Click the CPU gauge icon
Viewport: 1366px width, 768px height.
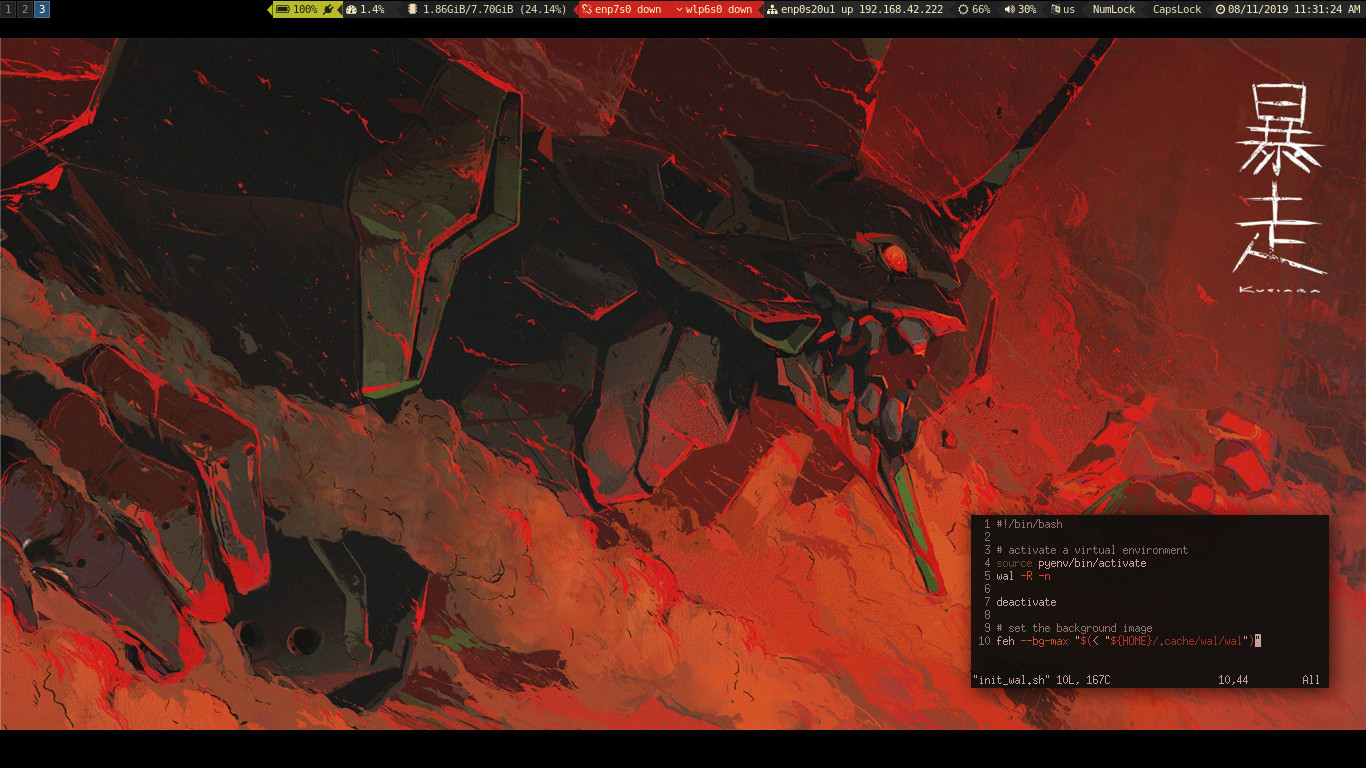[x=351, y=9]
